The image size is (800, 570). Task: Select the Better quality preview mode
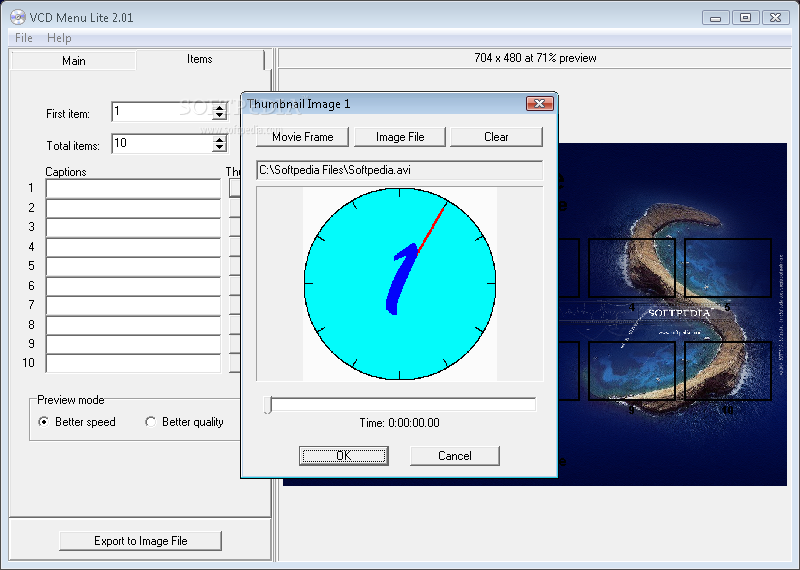coord(151,422)
